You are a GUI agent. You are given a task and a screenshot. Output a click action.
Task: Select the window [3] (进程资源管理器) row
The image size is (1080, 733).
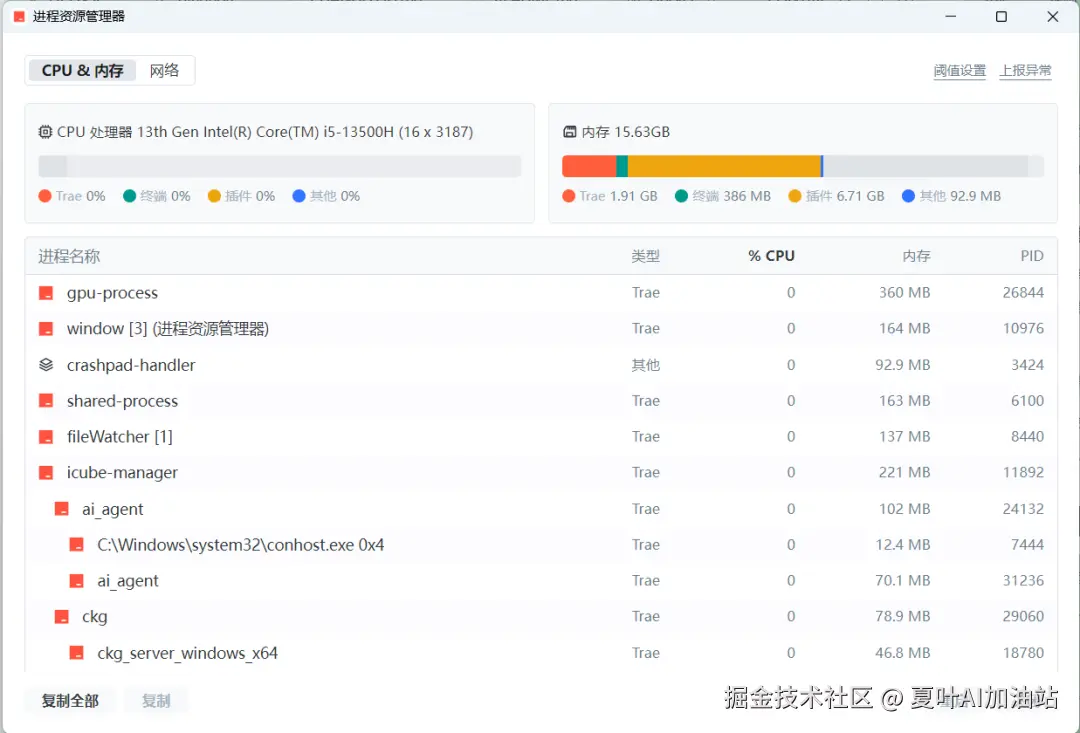click(541, 329)
